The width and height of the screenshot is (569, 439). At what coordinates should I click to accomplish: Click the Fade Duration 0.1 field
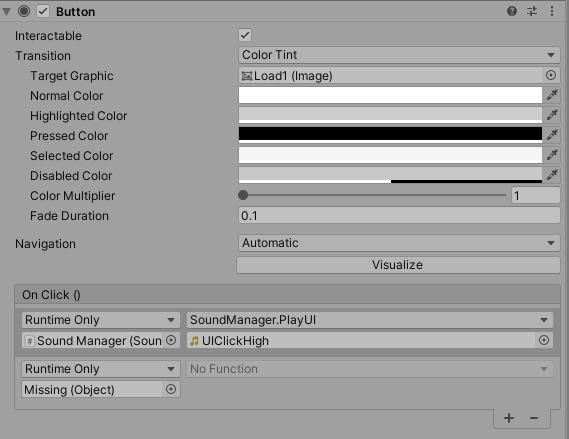click(399, 216)
